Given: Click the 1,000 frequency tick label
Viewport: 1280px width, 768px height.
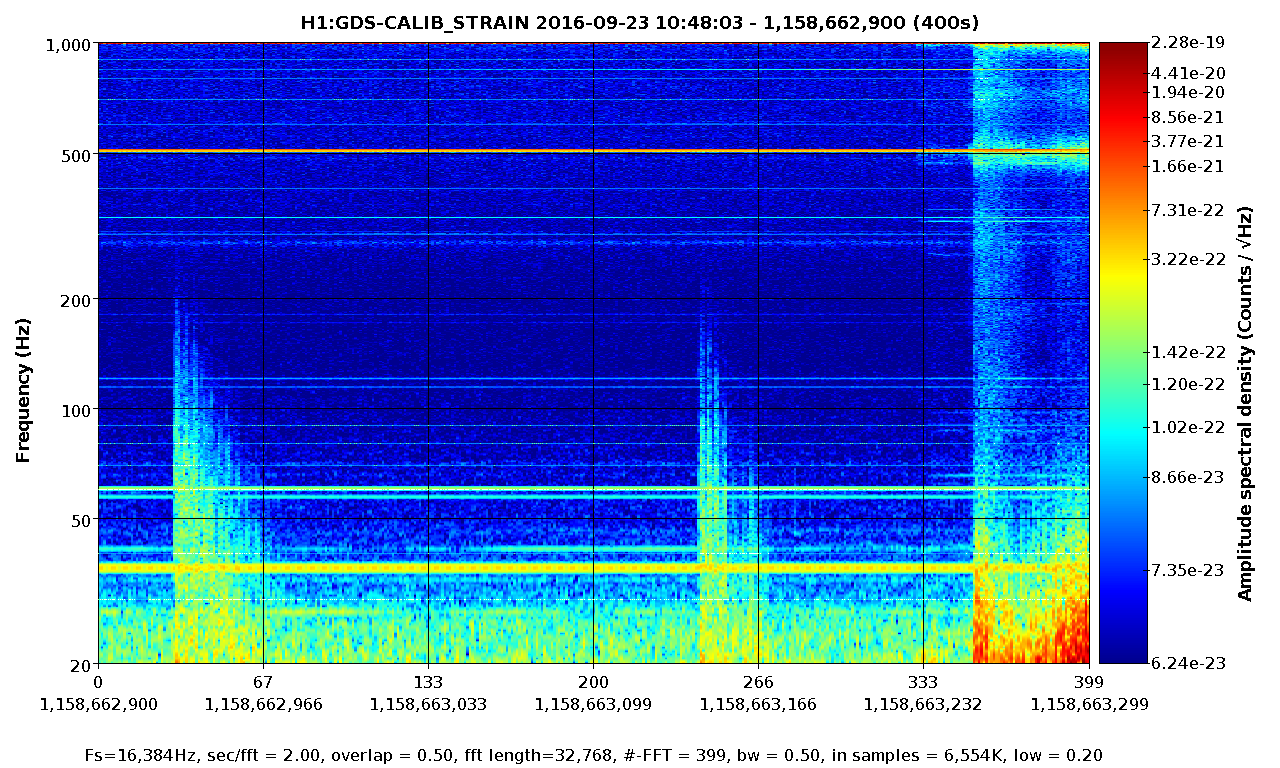Looking at the screenshot, I should [x=69, y=44].
